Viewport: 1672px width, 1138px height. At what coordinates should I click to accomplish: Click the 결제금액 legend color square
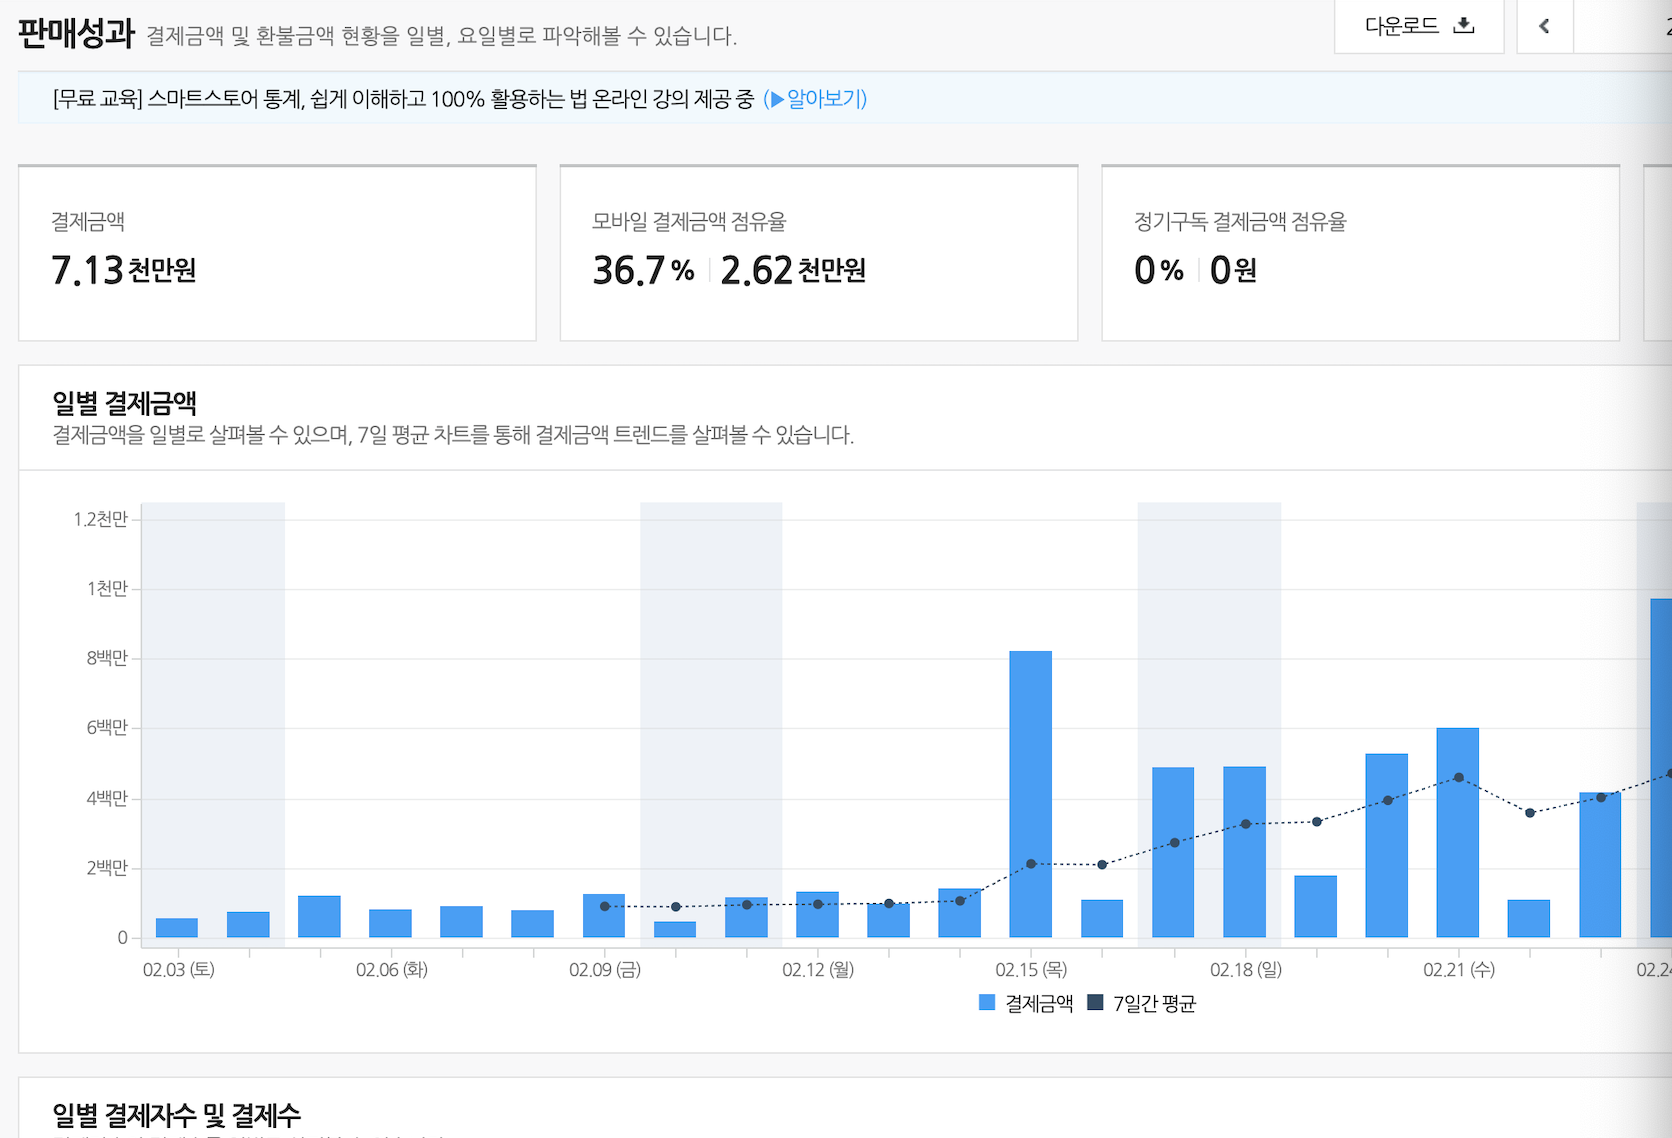[x=985, y=1003]
